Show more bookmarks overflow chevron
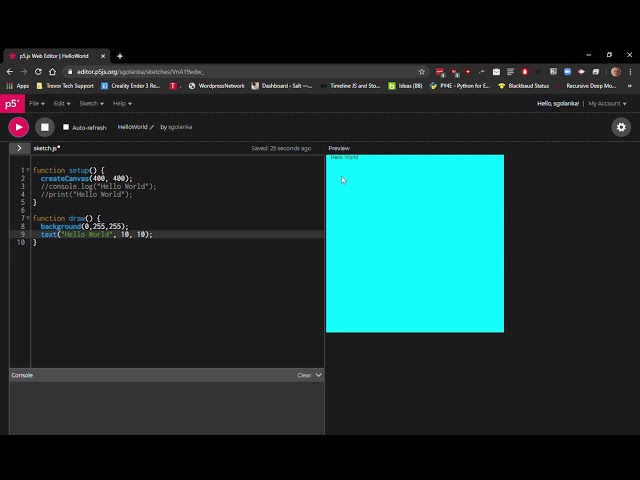 [x=629, y=86]
